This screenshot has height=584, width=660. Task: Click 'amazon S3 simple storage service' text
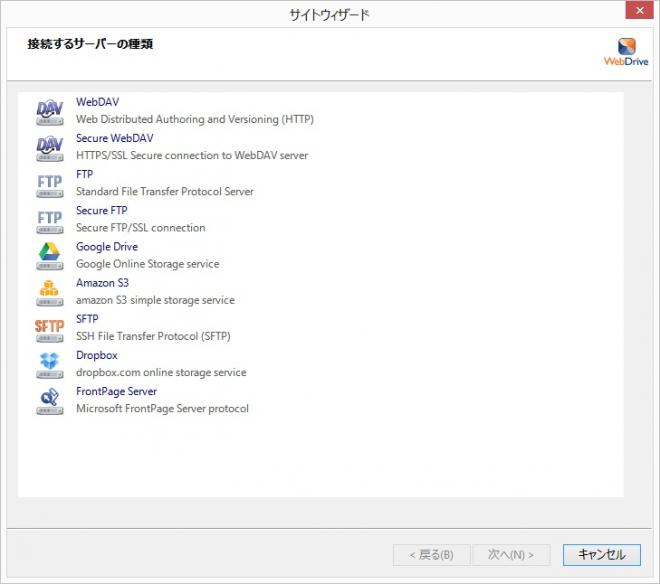(155, 300)
